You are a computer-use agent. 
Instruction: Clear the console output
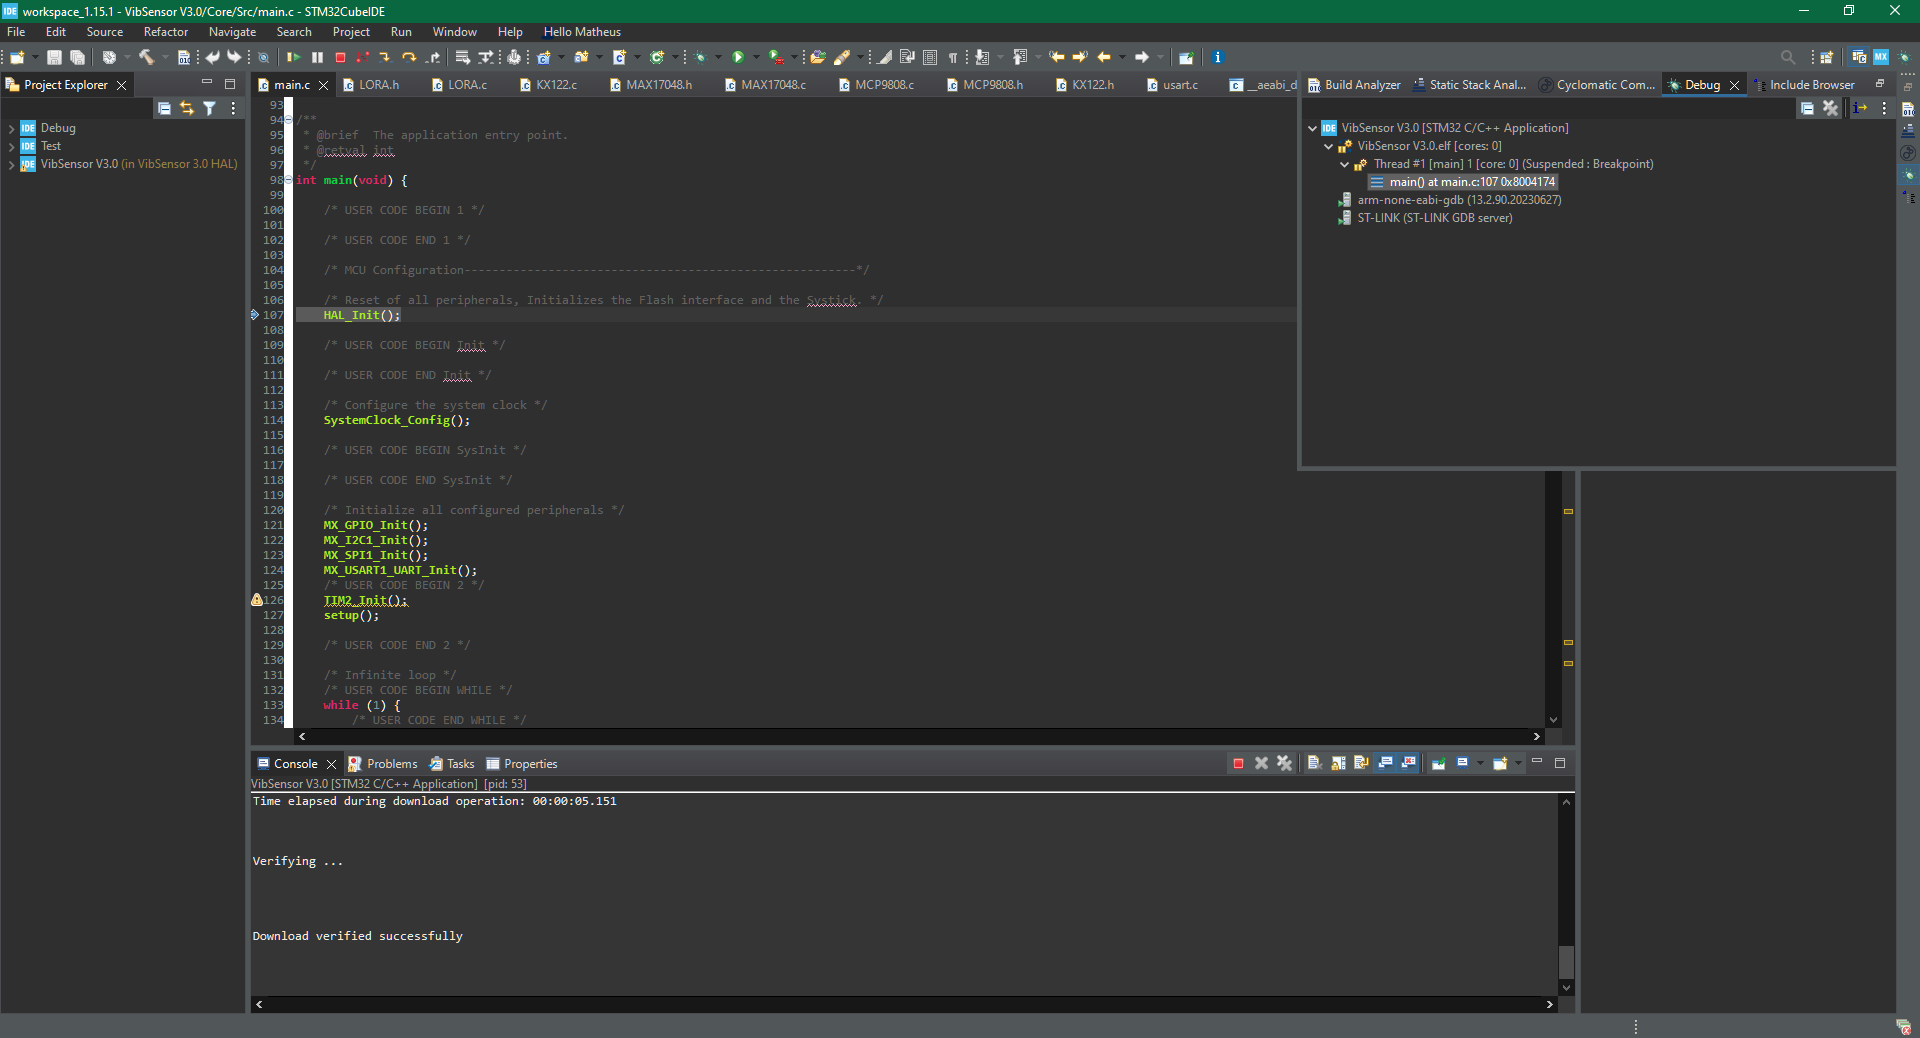click(1314, 764)
